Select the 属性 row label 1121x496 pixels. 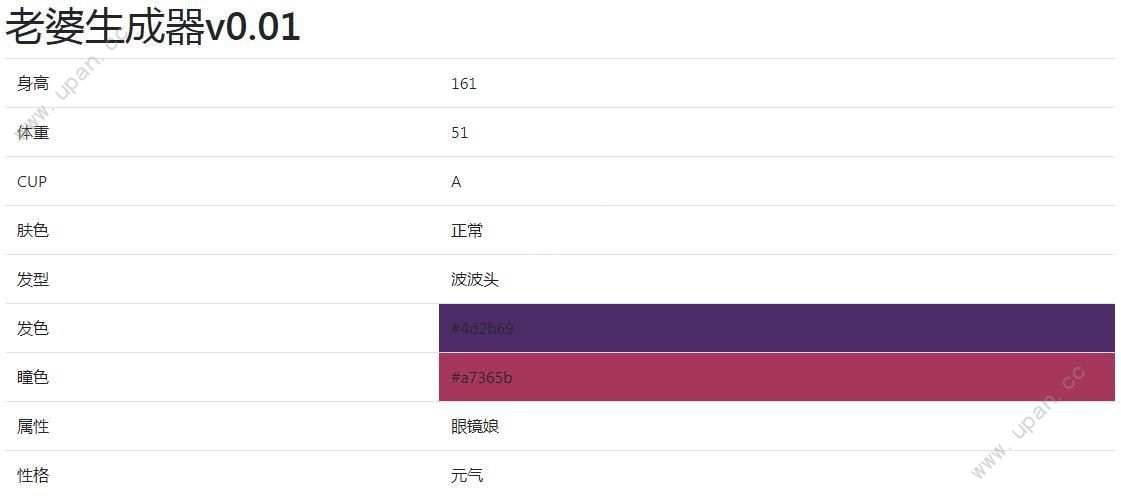click(33, 427)
